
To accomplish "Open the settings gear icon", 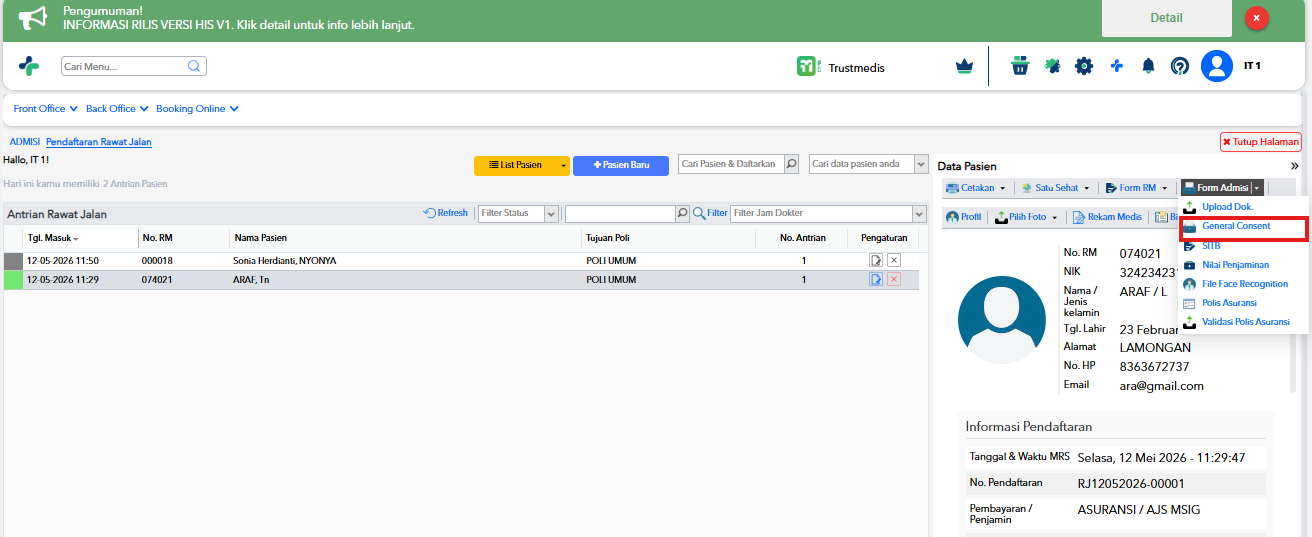I will [x=1084, y=66].
